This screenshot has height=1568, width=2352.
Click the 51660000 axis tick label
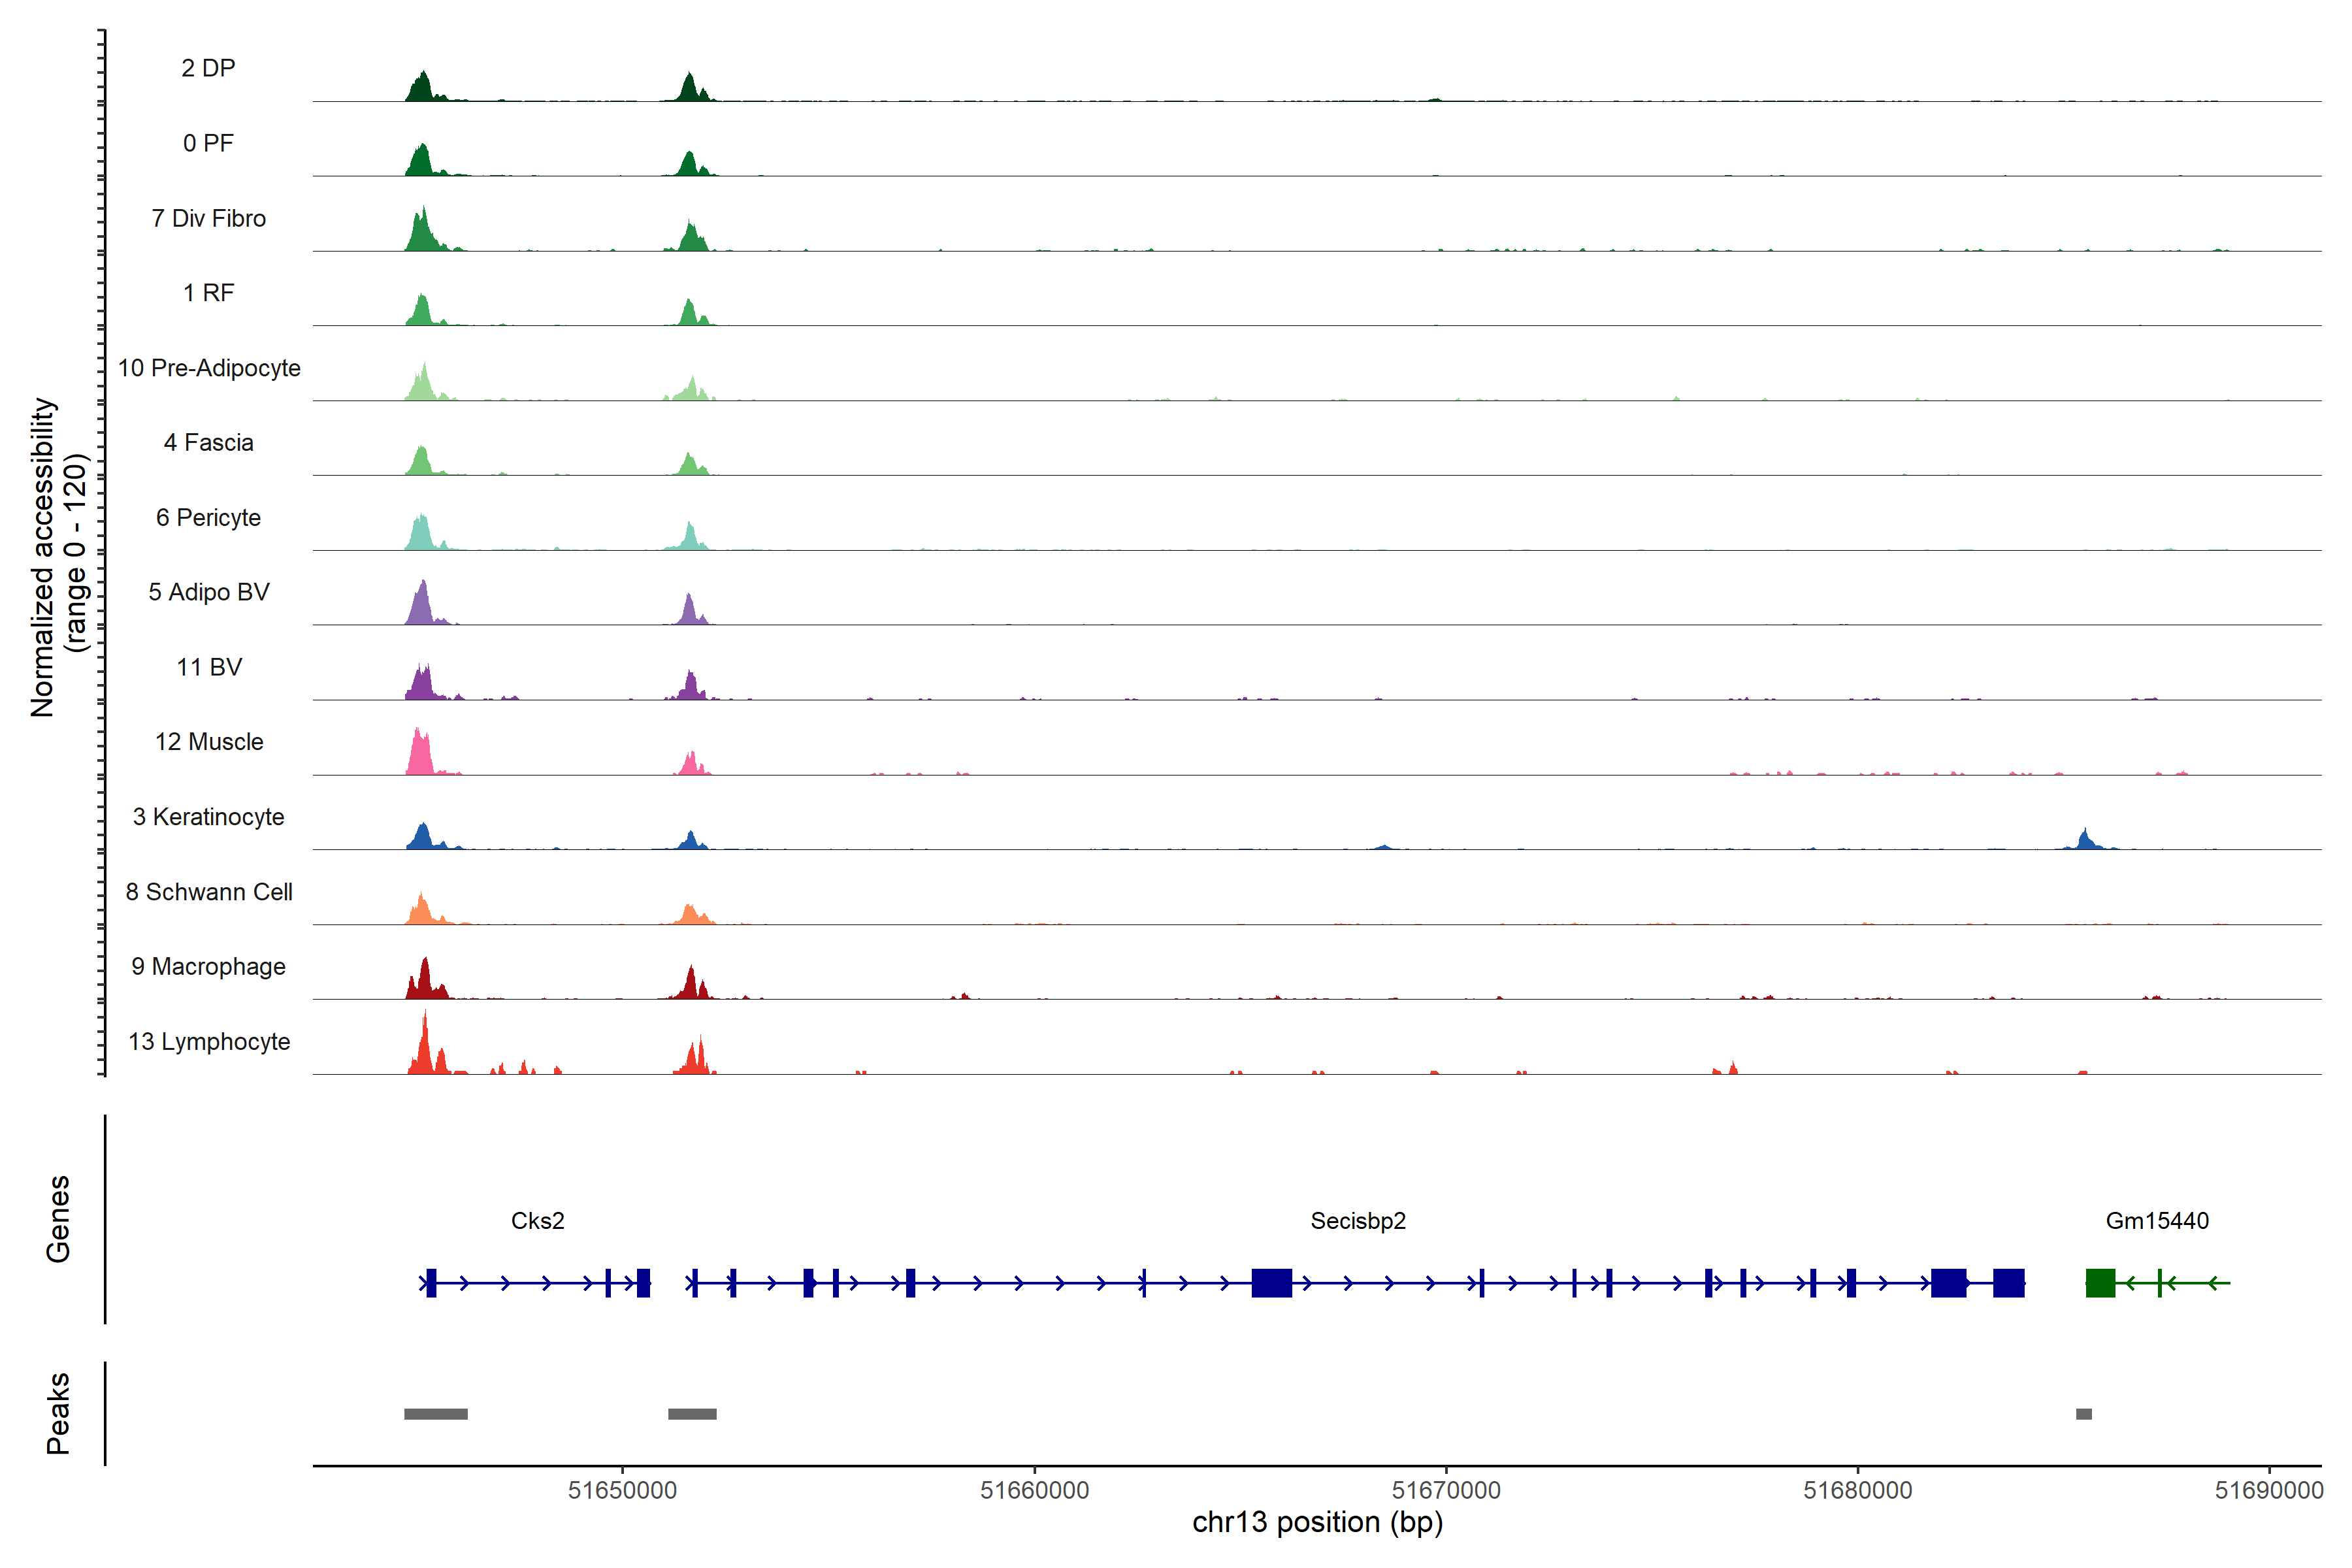[x=1034, y=1490]
